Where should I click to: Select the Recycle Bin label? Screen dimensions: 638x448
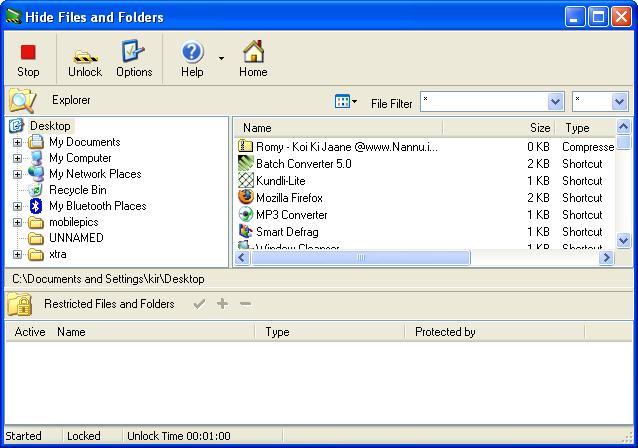(x=78, y=190)
